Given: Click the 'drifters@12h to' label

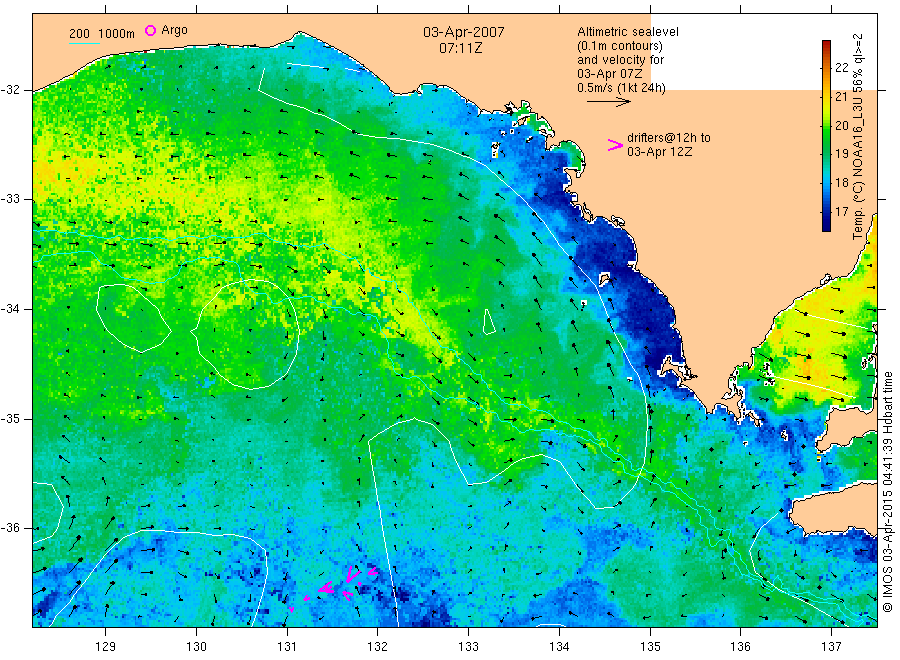Looking at the screenshot, I should pyautogui.click(x=669, y=138).
